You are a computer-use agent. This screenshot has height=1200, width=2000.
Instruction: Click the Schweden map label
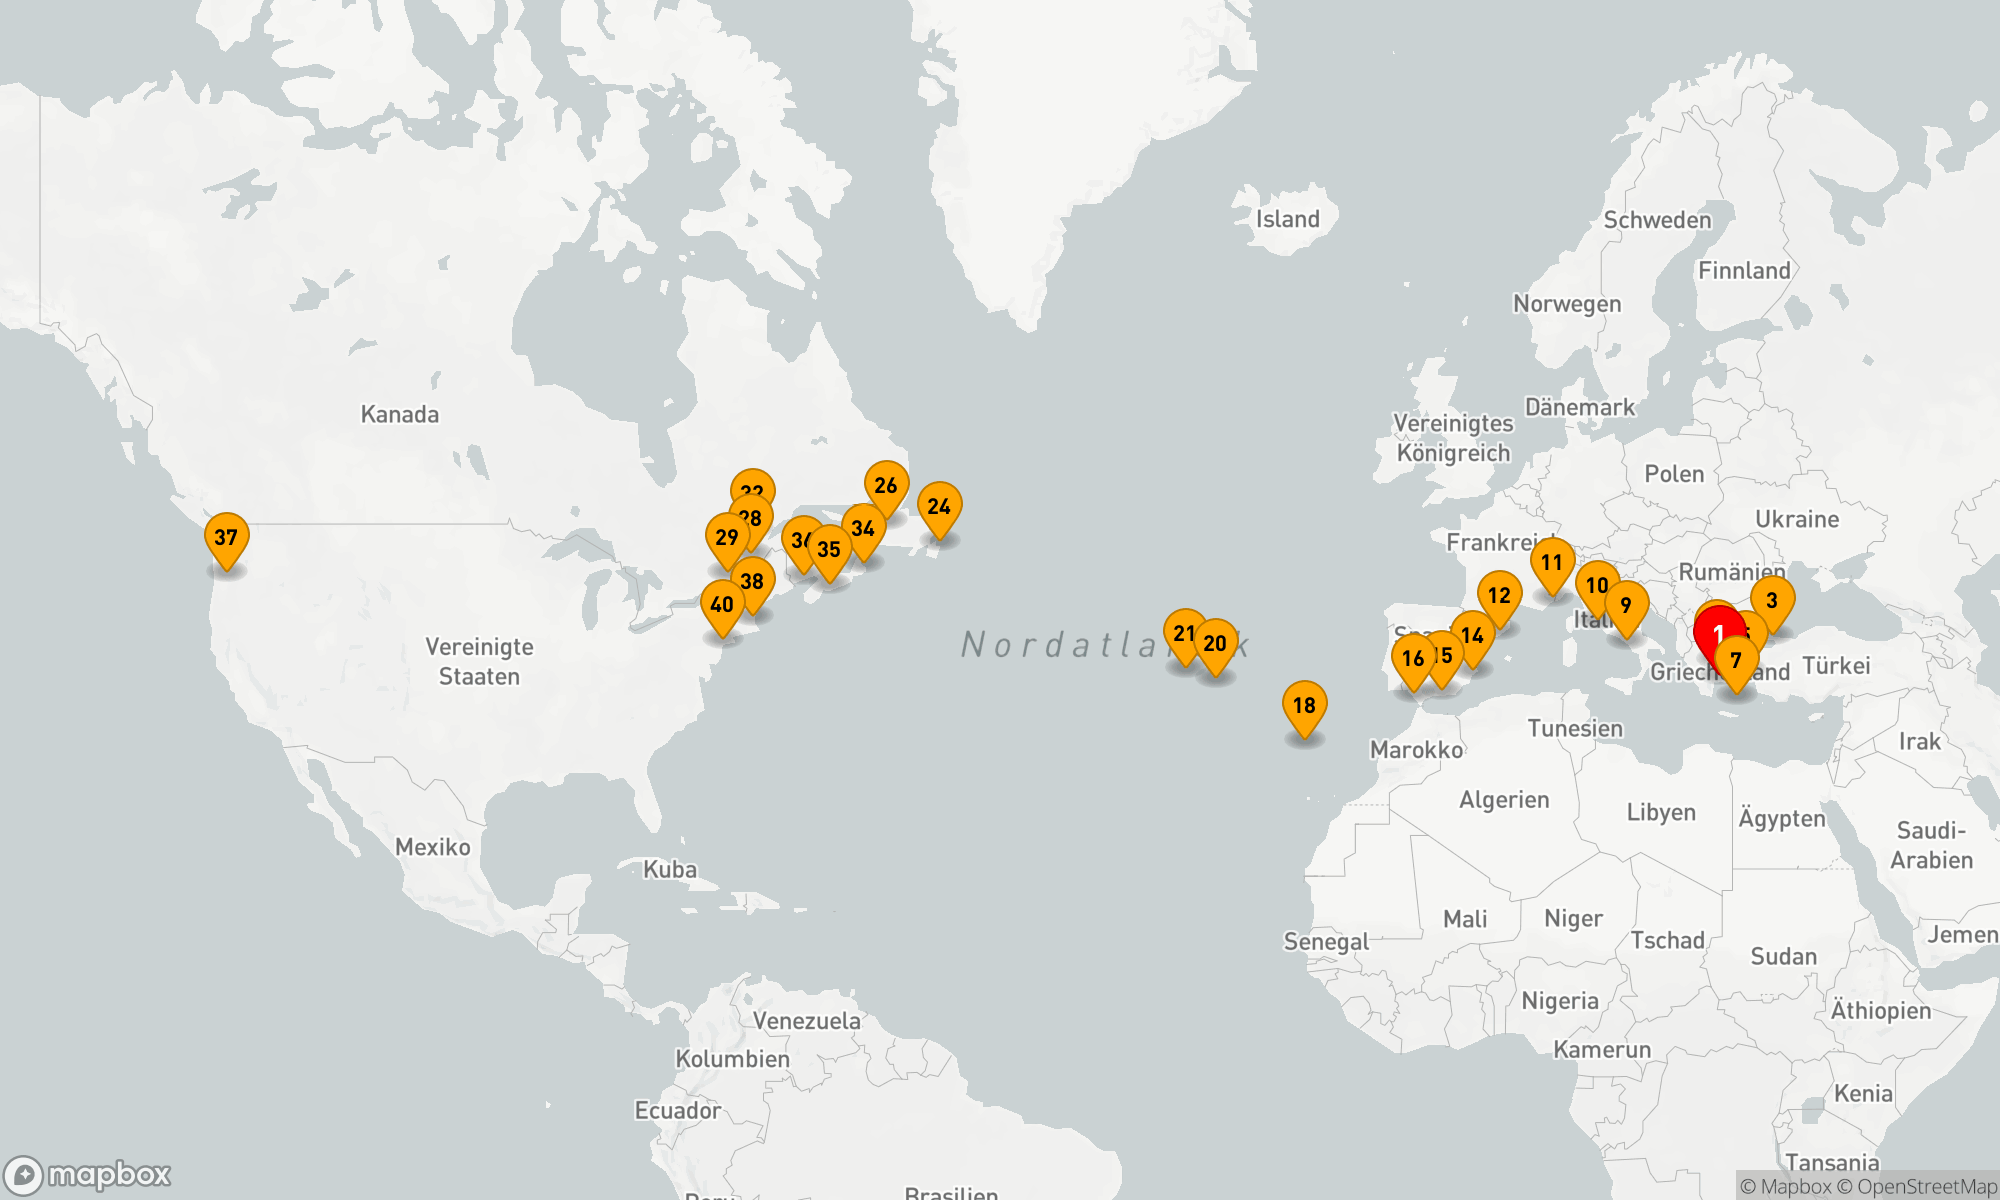point(1658,220)
